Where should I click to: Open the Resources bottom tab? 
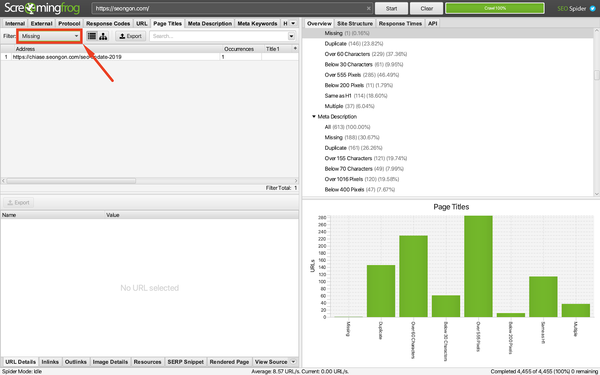pyautogui.click(x=147, y=362)
